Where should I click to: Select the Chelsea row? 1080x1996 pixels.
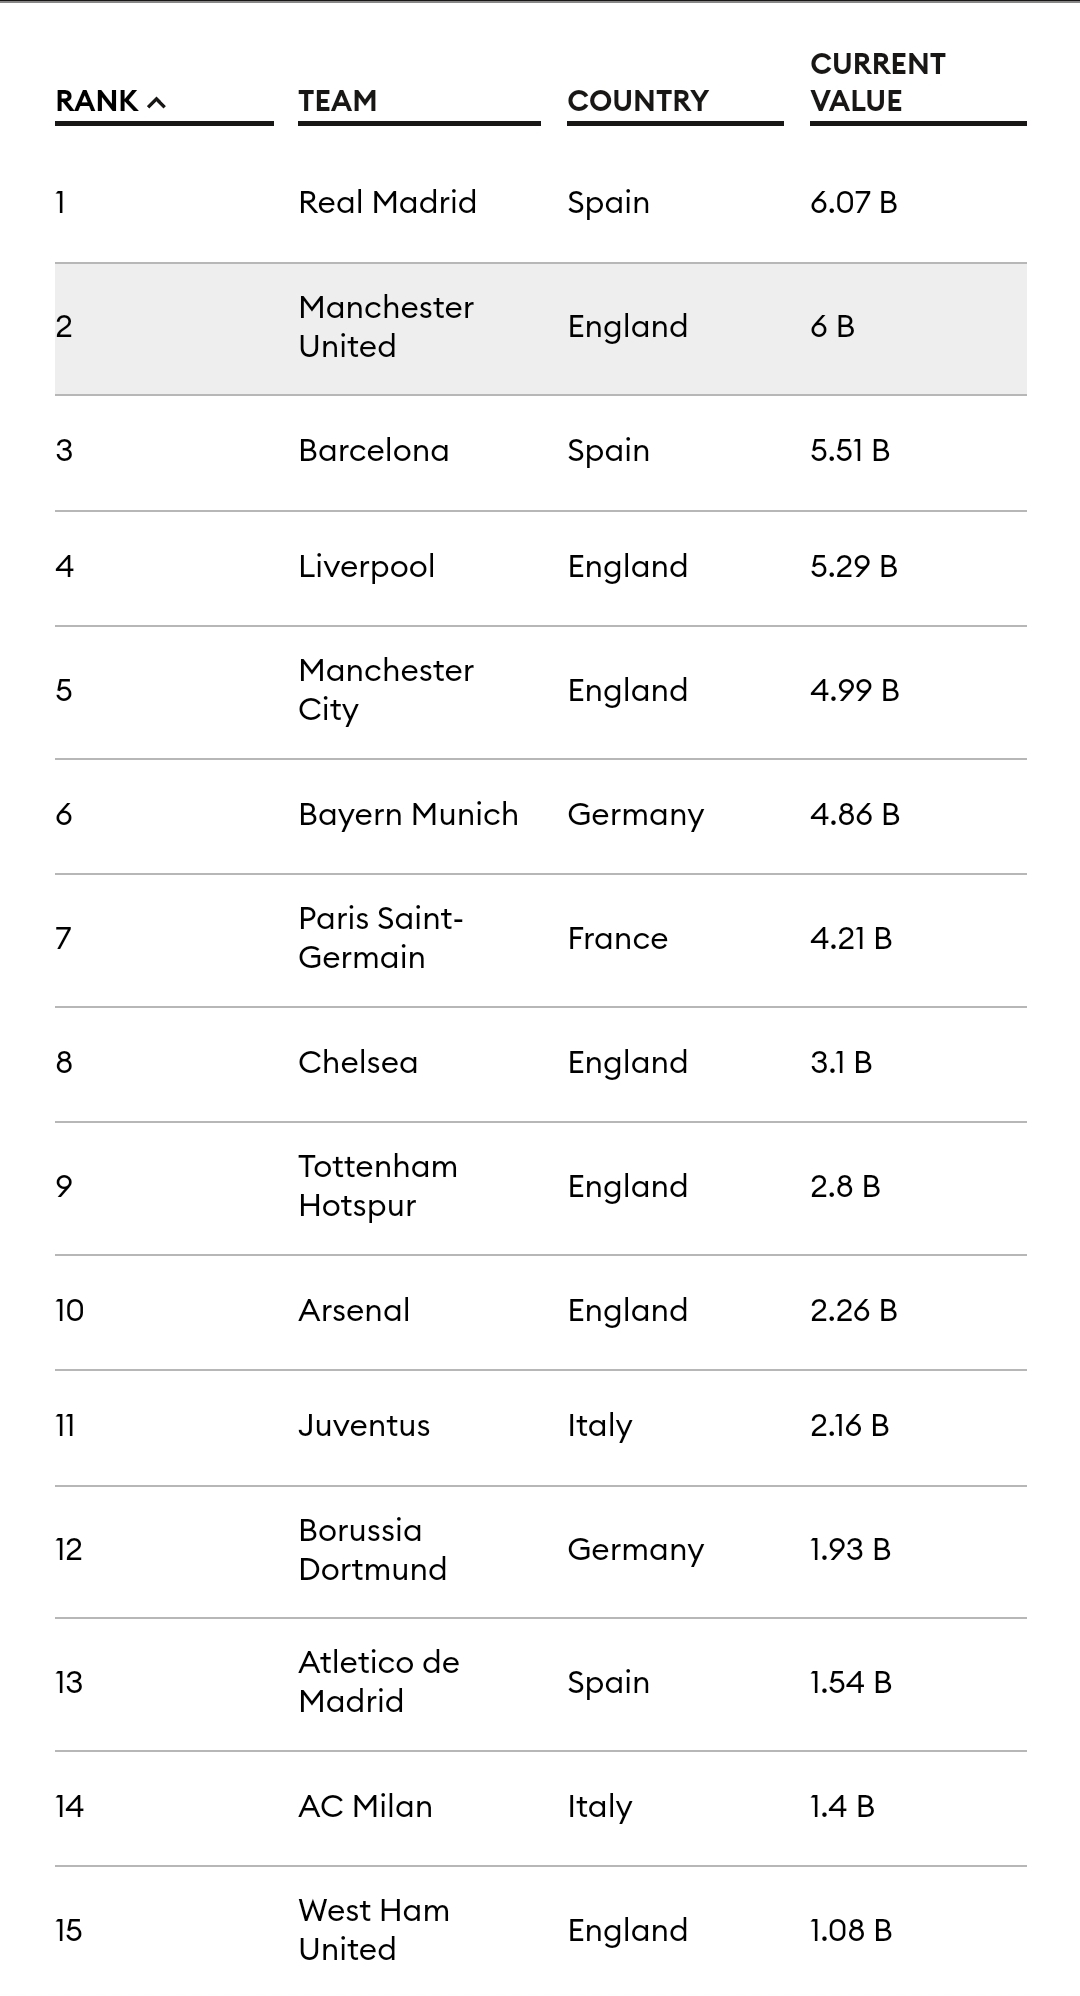[541, 1063]
